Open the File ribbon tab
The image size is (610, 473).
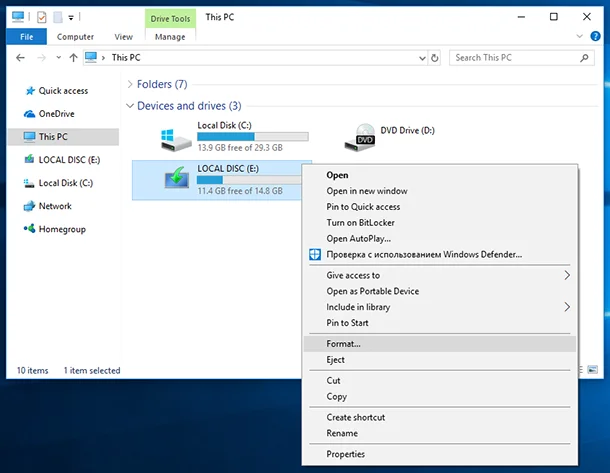26,37
